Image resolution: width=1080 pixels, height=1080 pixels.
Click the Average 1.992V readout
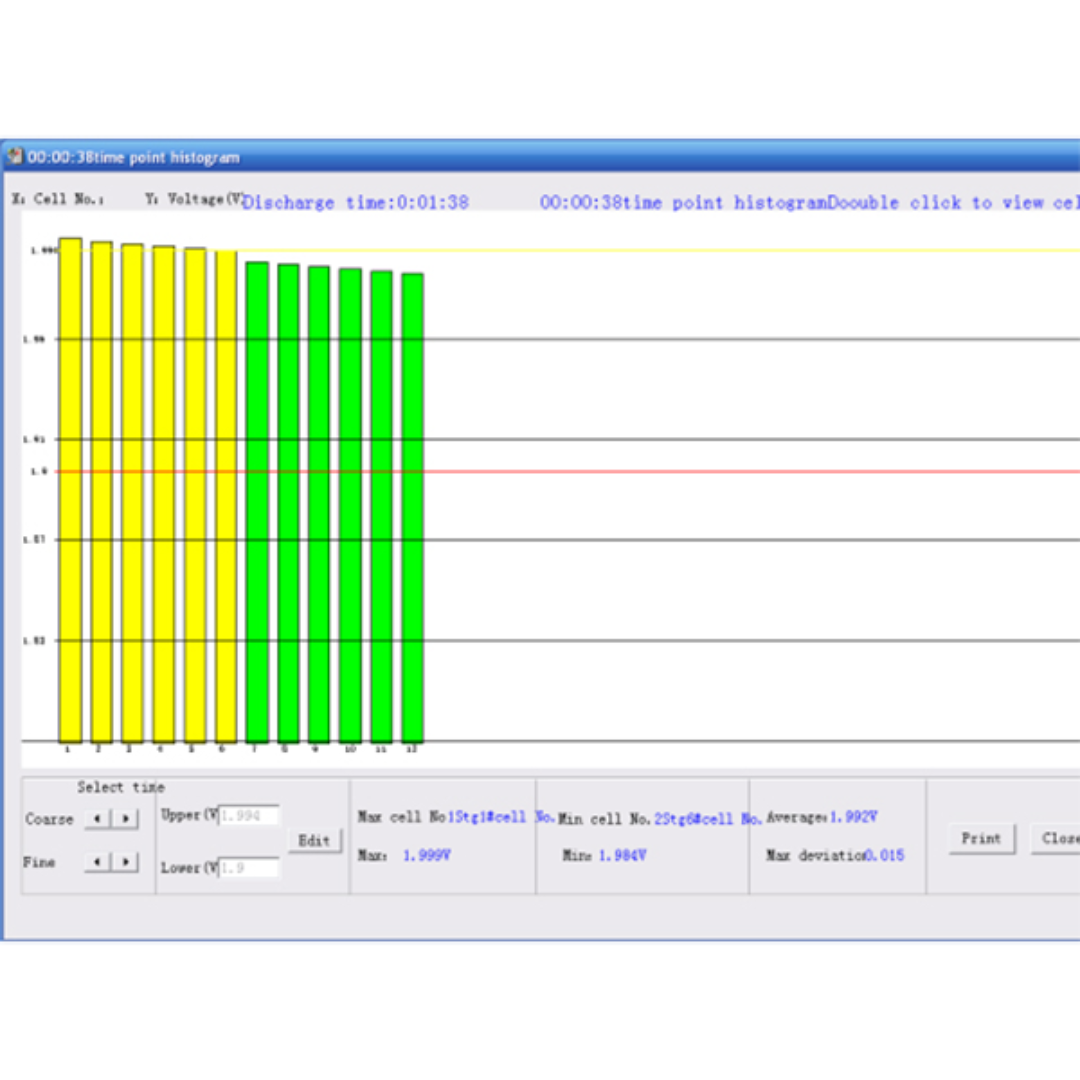pos(822,818)
